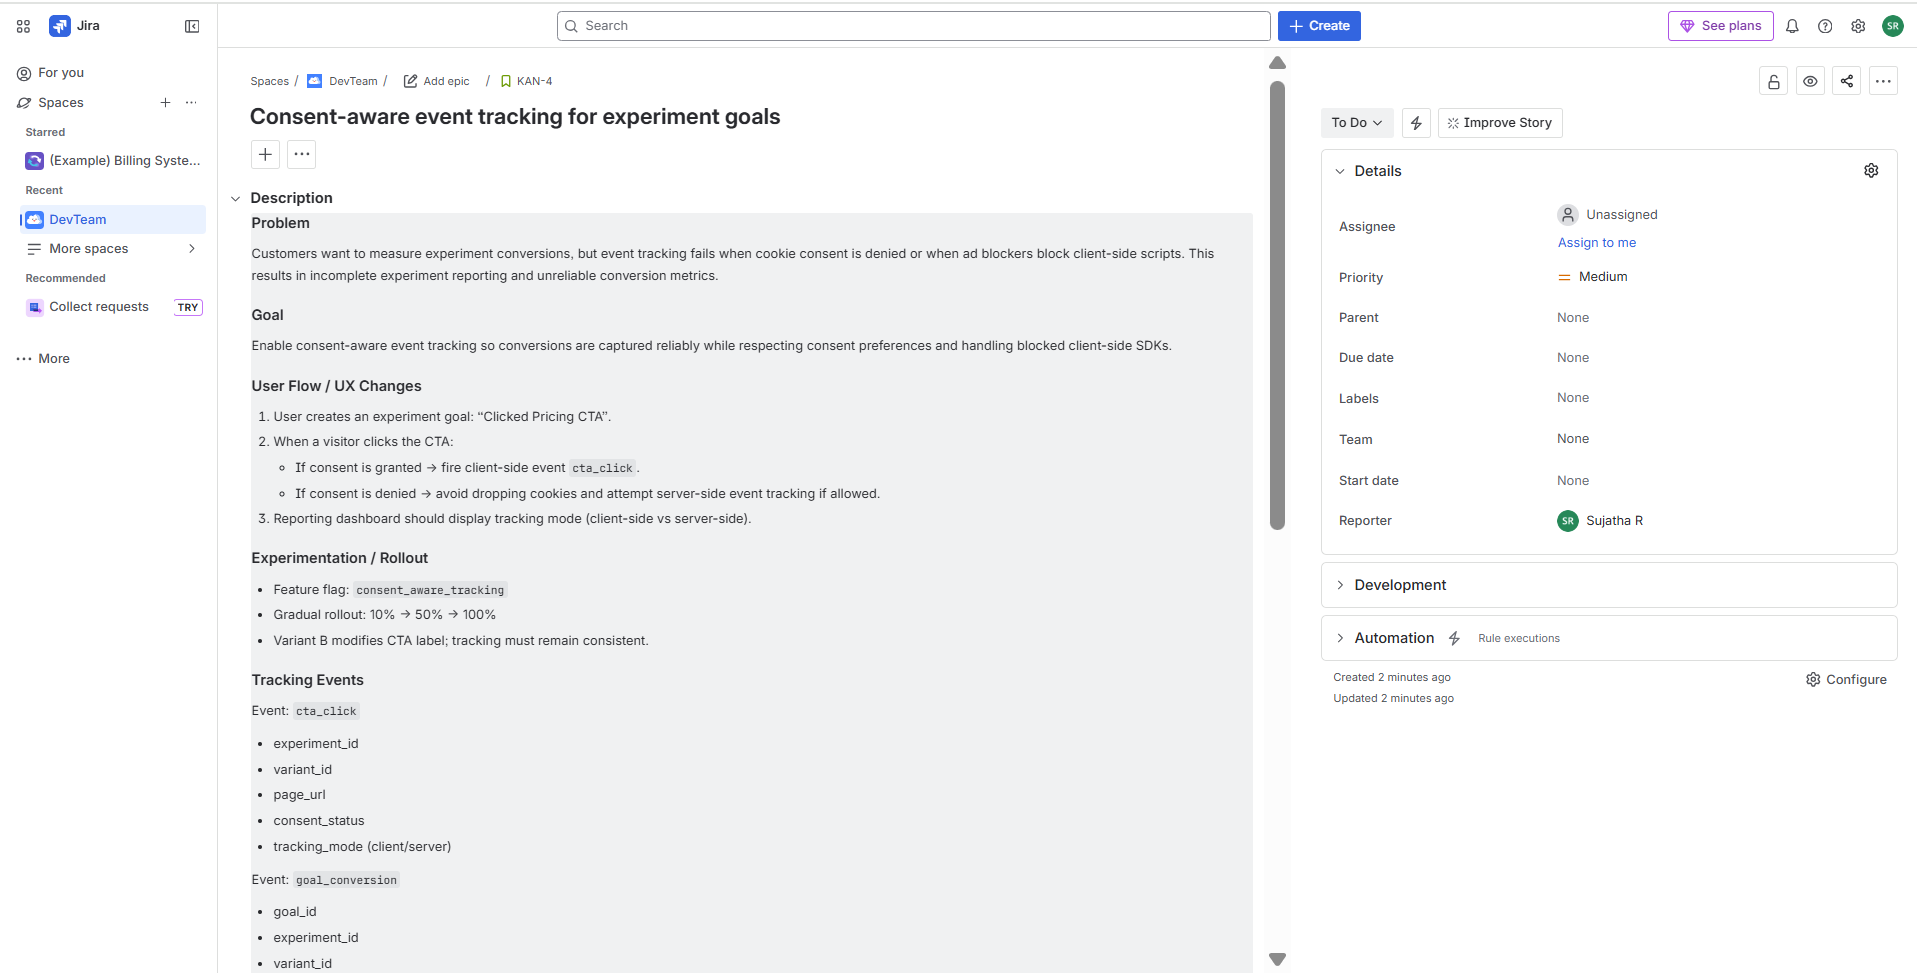Click the KAN-4 breadcrumb link

click(534, 81)
